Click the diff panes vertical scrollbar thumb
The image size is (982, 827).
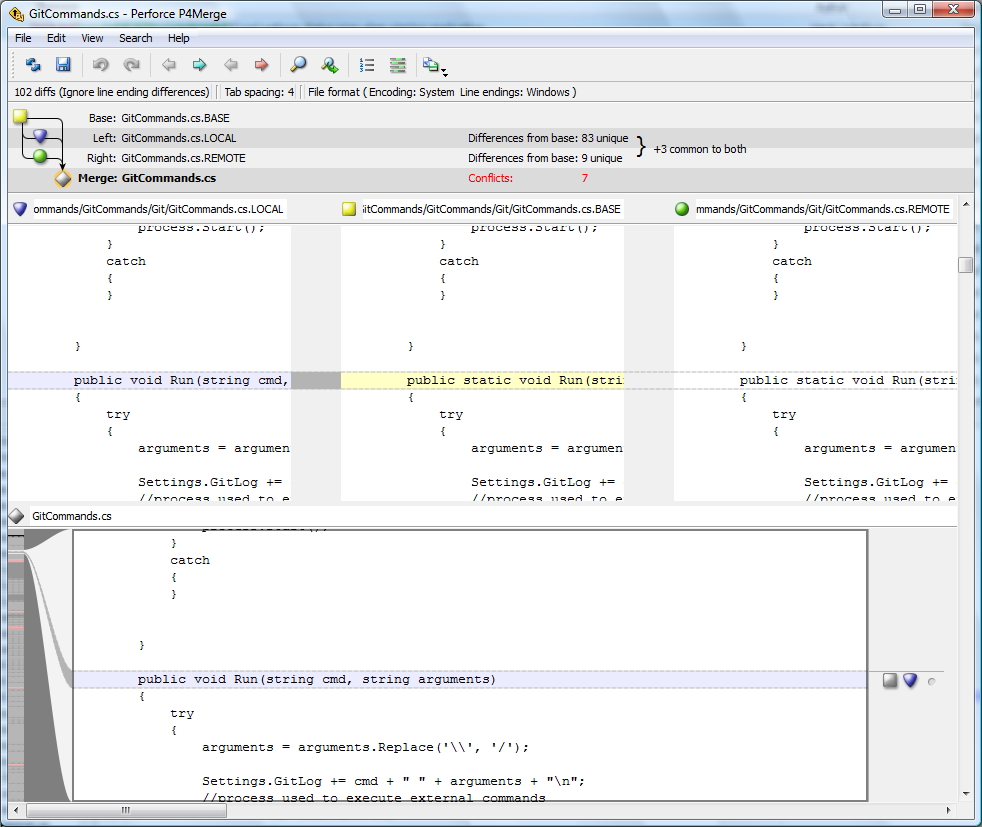[965, 265]
